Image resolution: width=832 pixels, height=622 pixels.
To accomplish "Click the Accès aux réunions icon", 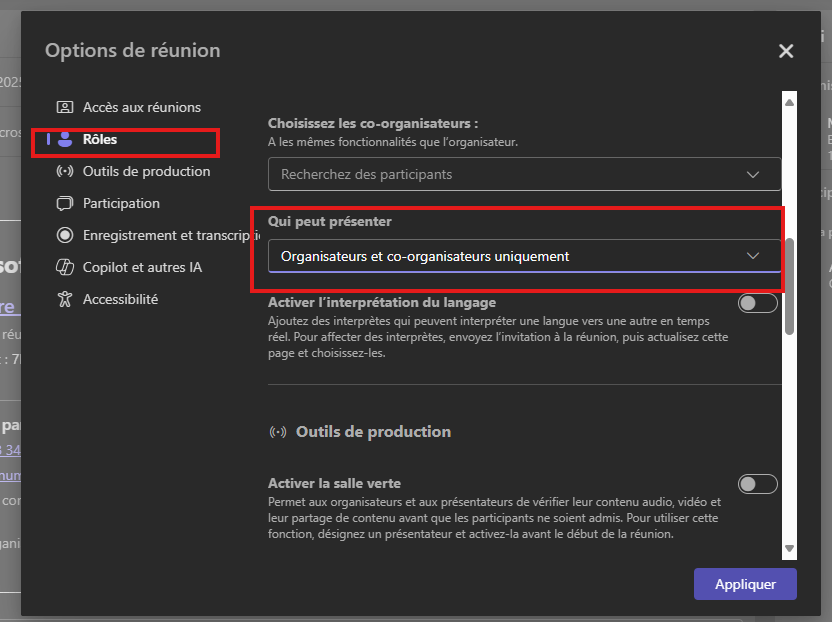I will pyautogui.click(x=65, y=107).
